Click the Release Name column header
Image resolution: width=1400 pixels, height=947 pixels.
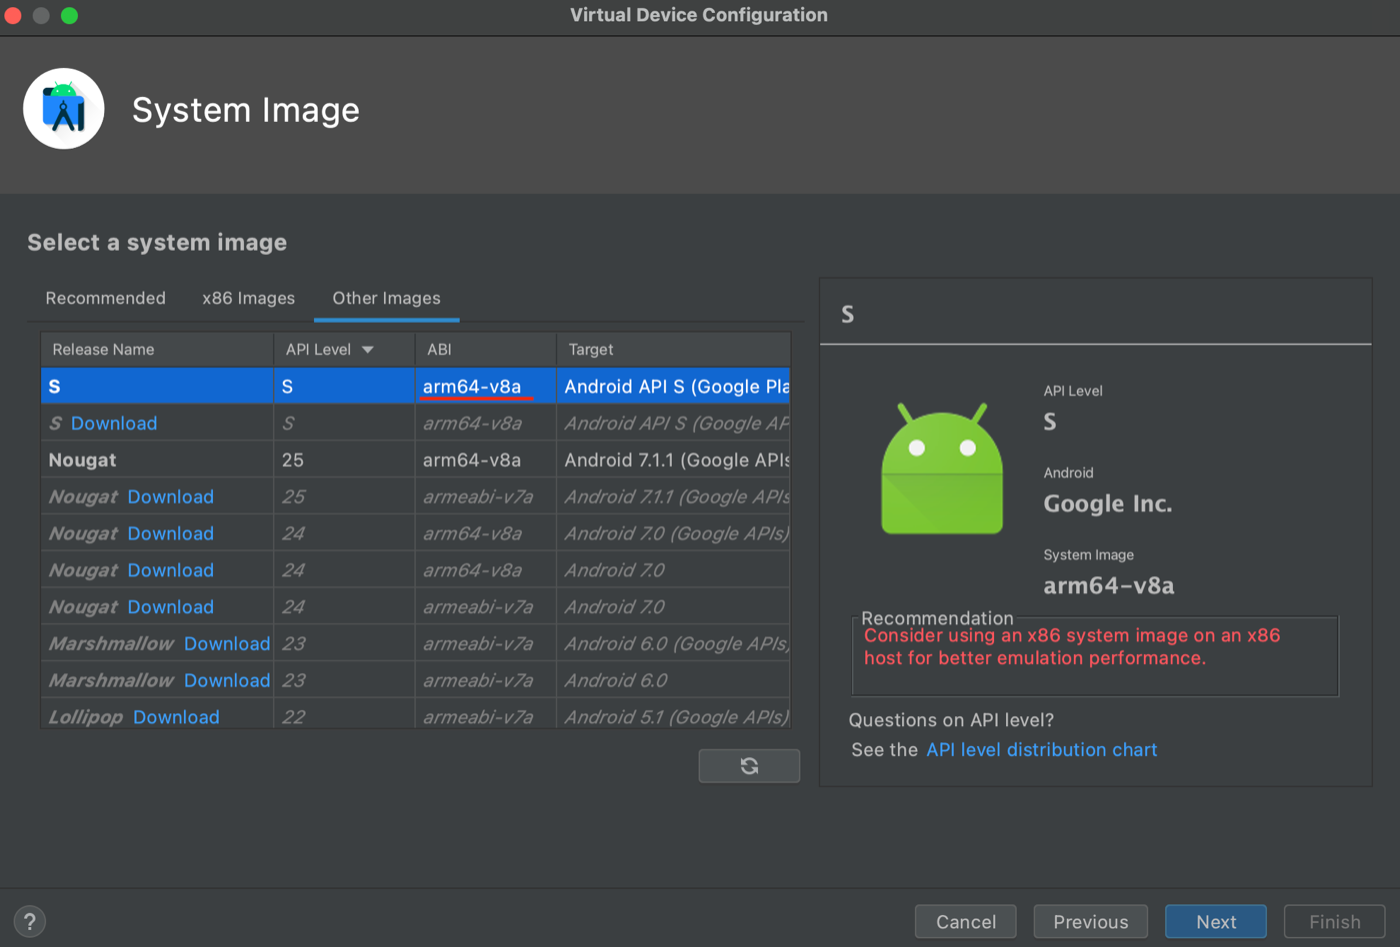(157, 349)
